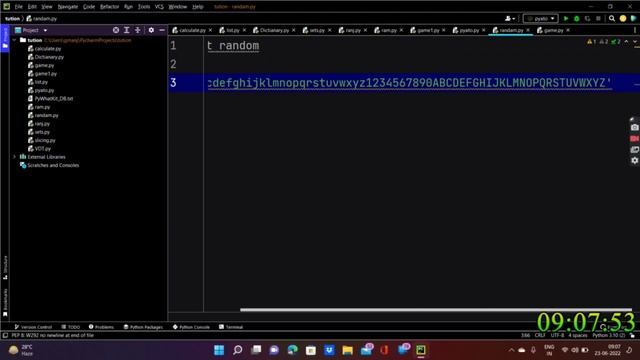Viewport: 640px width, 360px height.
Task: Open the Refactor menu
Action: point(109,7)
